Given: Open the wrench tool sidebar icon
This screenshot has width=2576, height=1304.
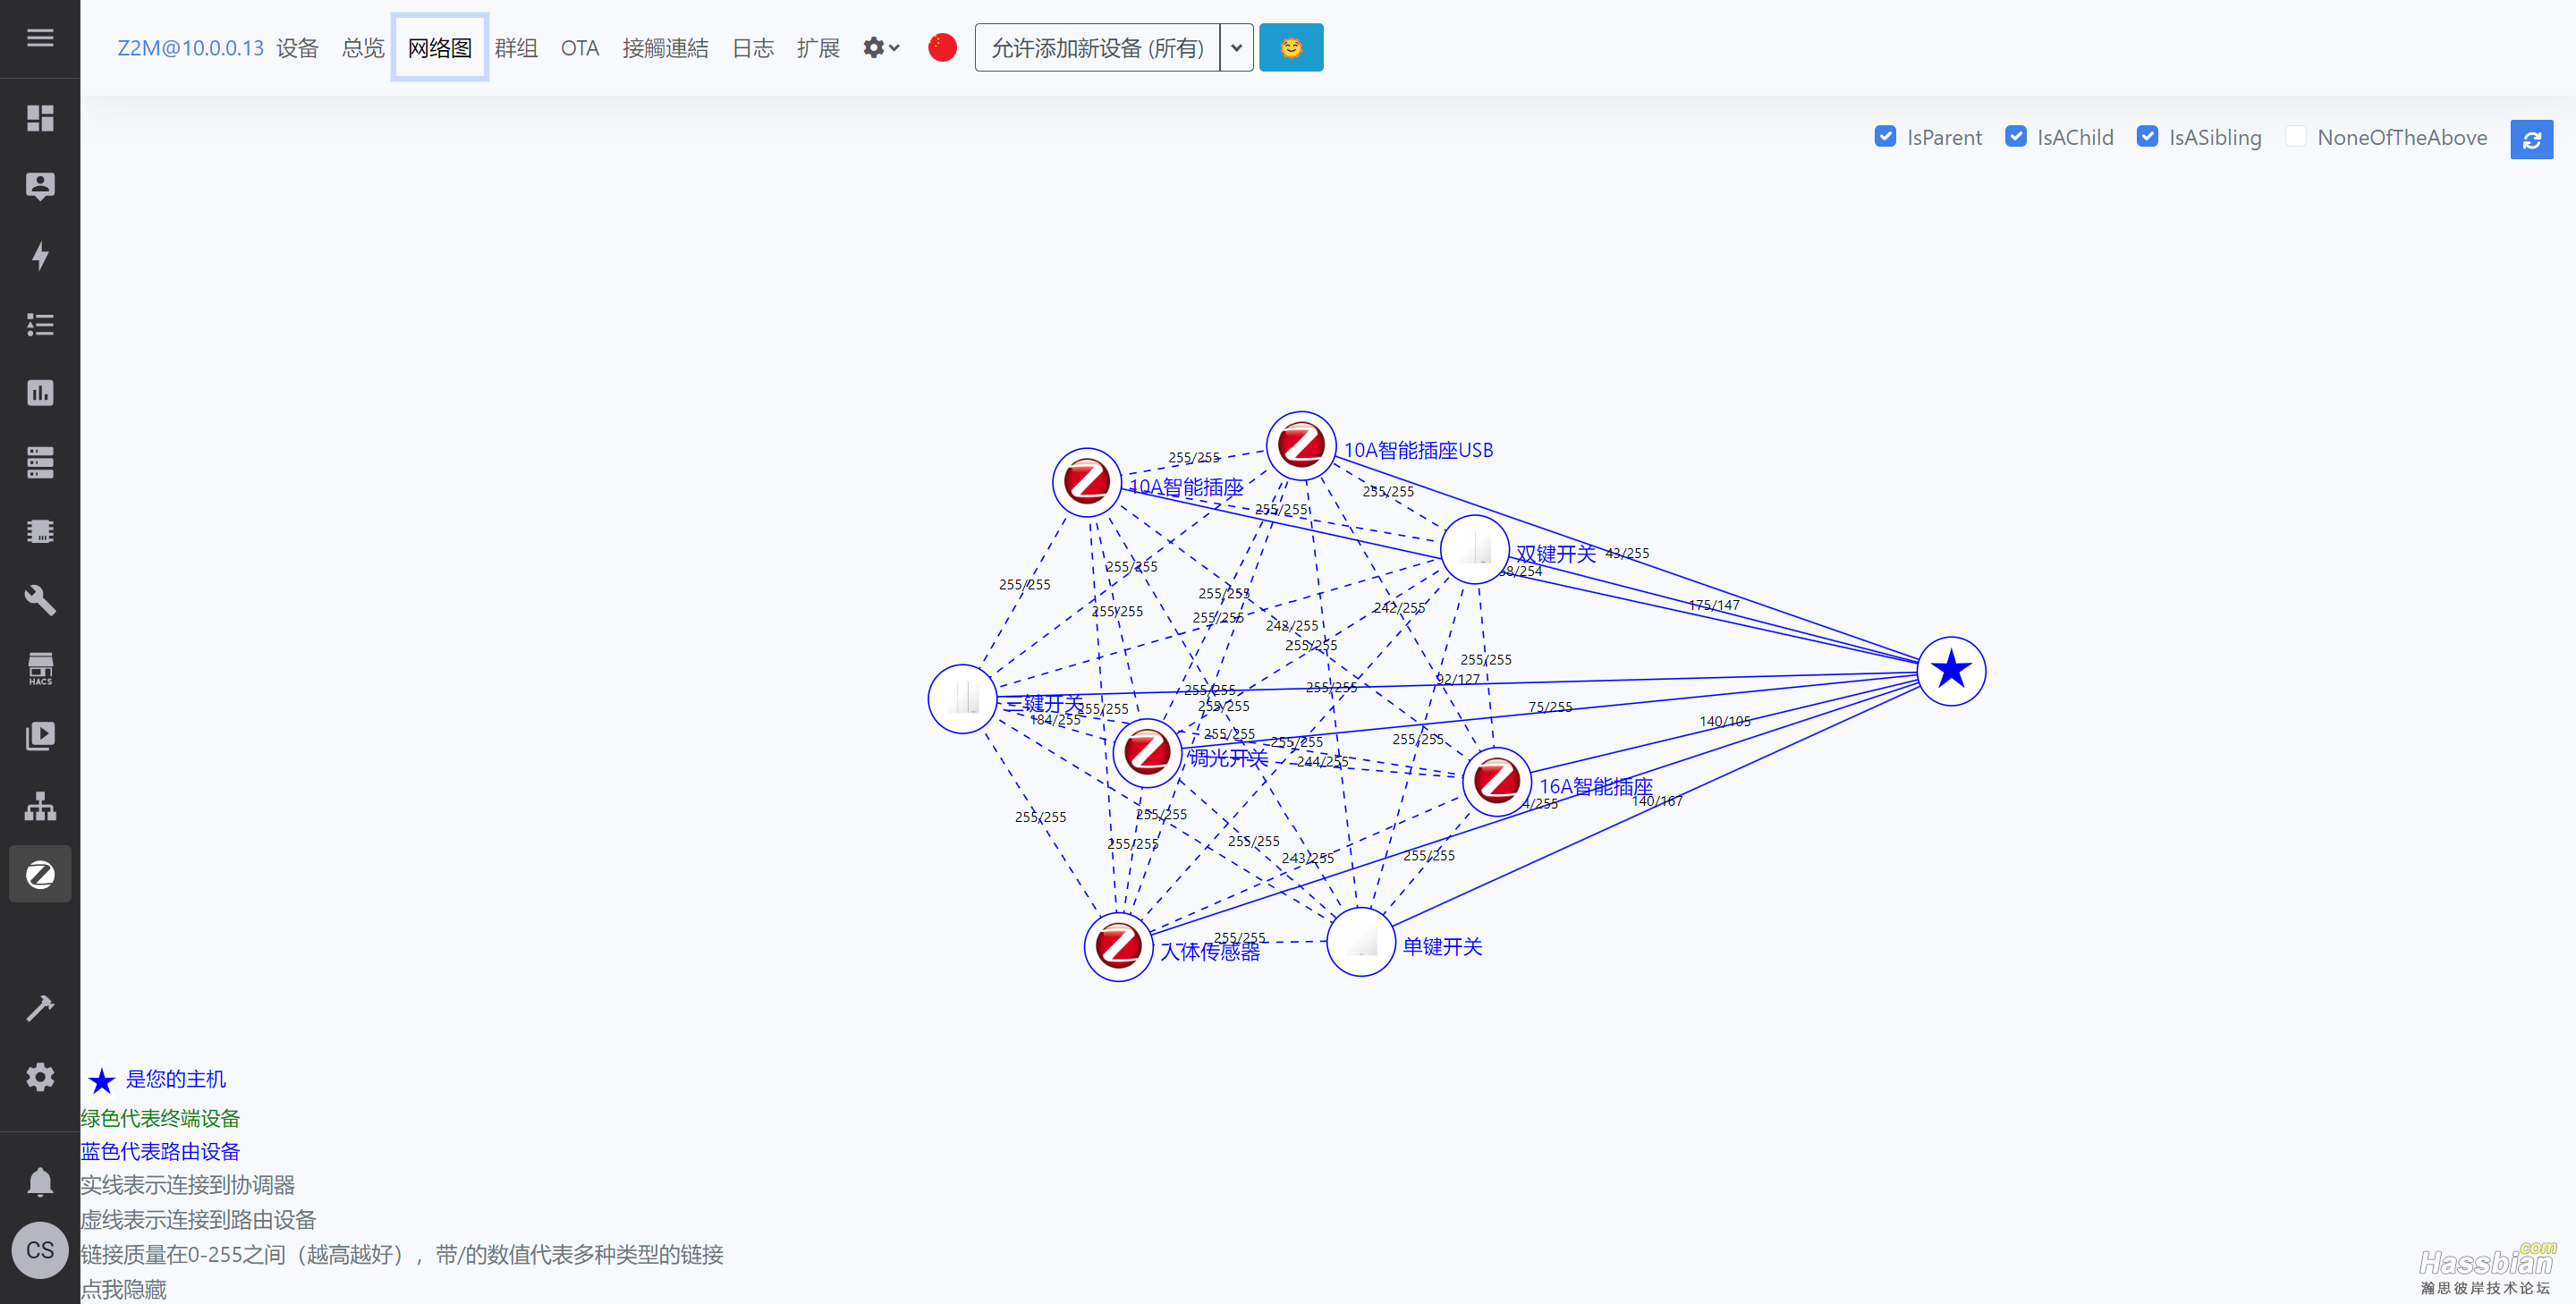Looking at the screenshot, I should point(40,600).
